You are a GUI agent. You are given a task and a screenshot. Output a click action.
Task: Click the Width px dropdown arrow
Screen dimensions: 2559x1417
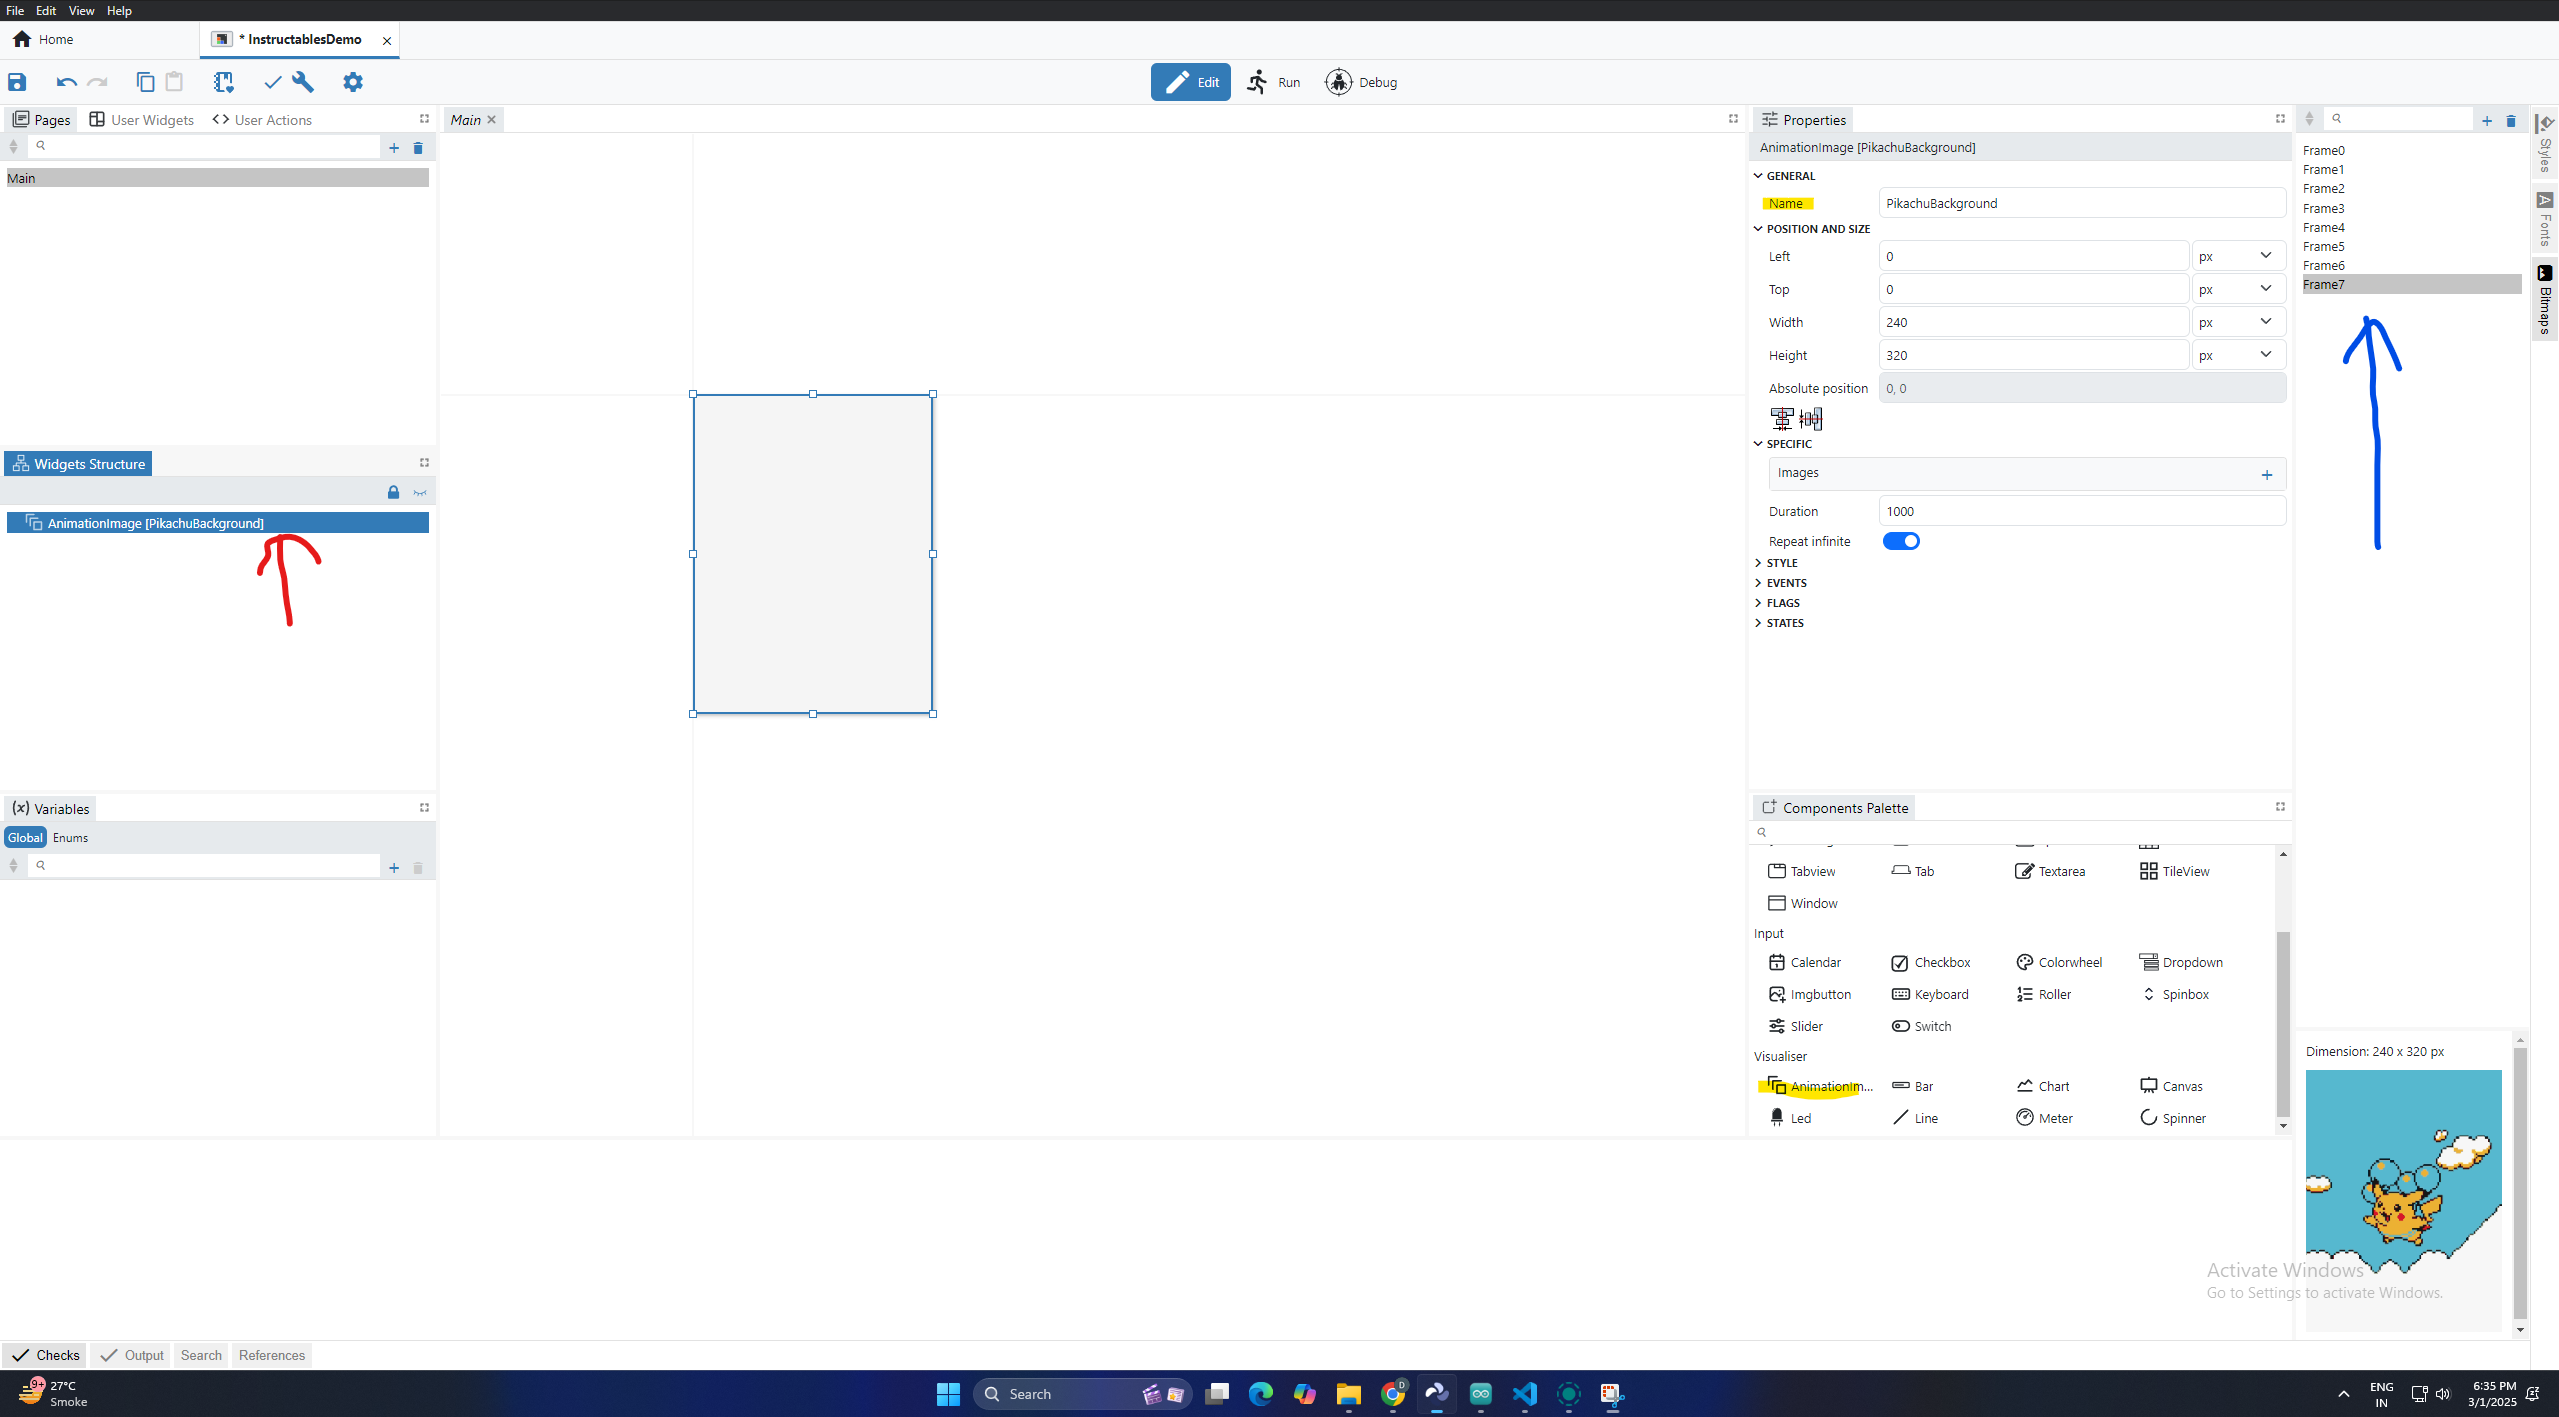2266,321
